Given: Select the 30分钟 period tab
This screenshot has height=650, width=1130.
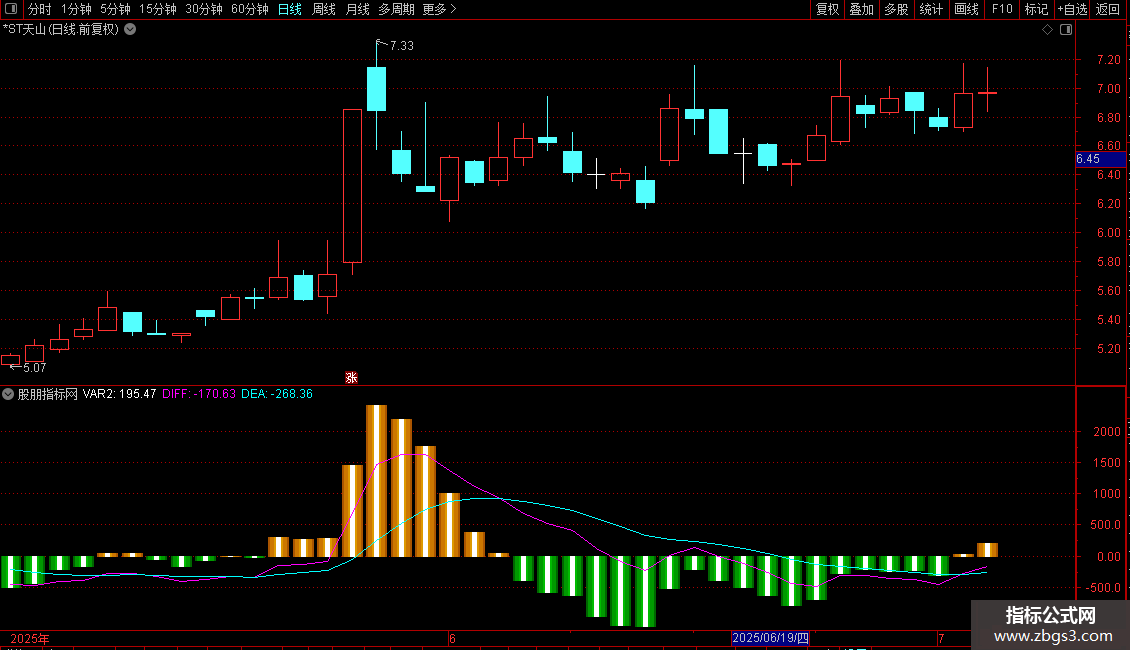Looking at the screenshot, I should [204, 9].
